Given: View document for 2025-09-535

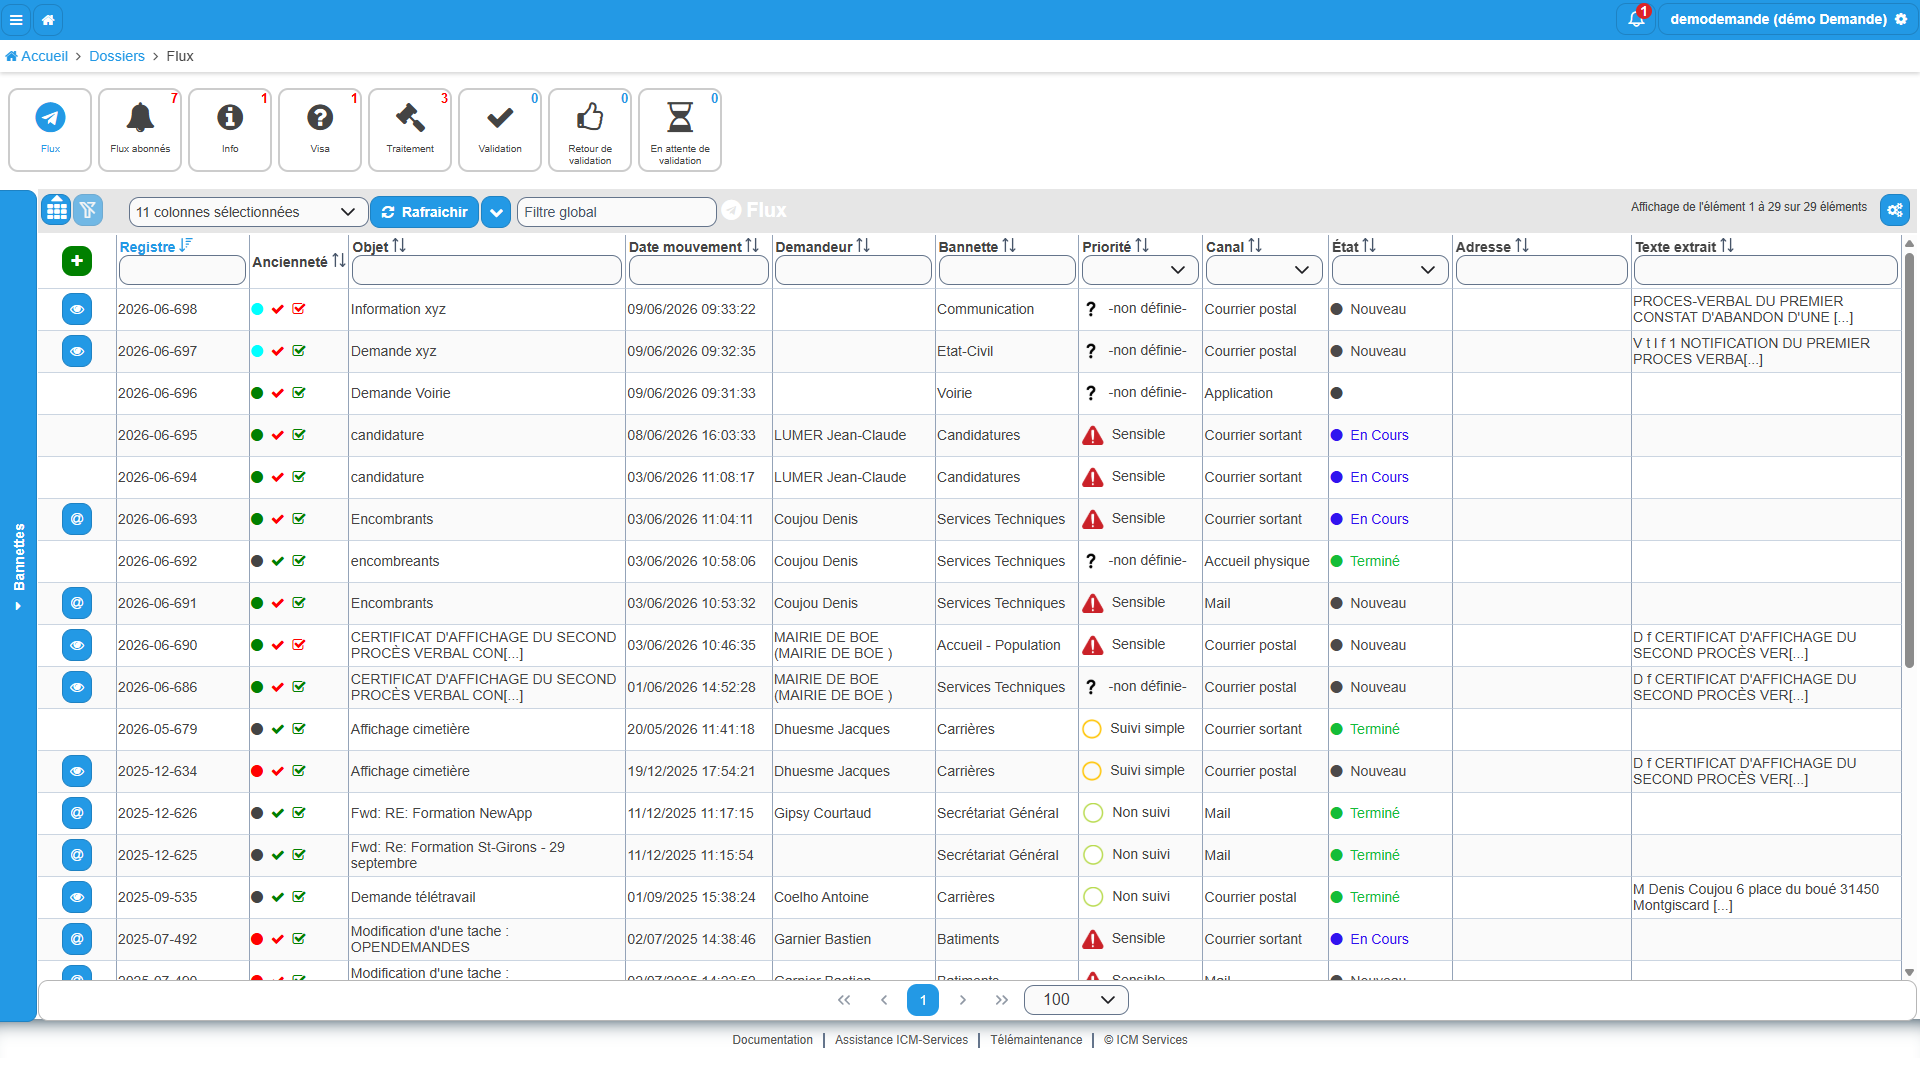Looking at the screenshot, I should [77, 897].
